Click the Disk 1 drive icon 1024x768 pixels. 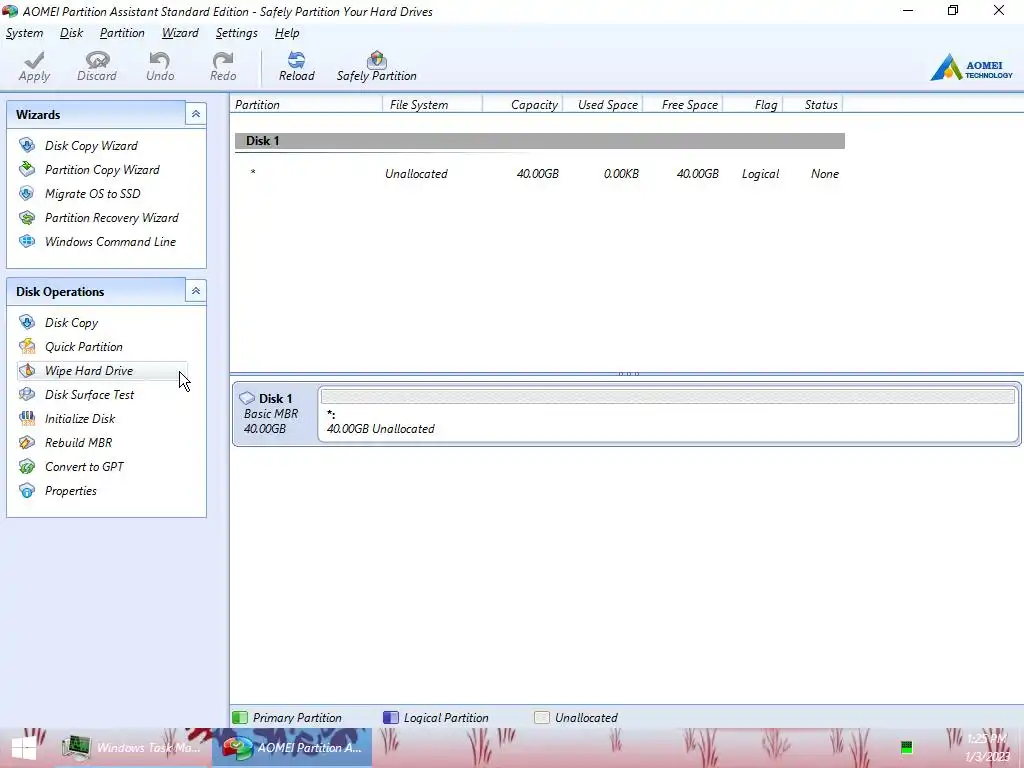pyautogui.click(x=247, y=398)
